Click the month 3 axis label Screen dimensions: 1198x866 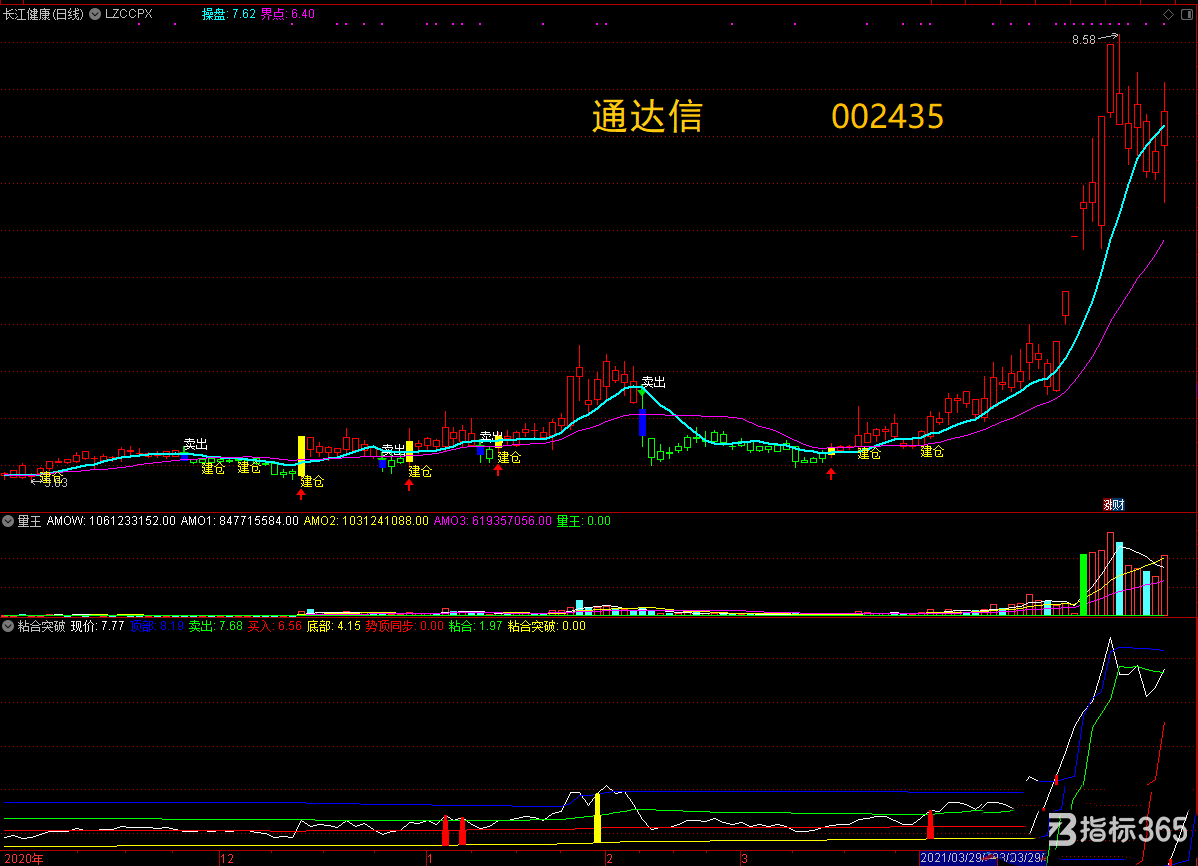pos(744,859)
